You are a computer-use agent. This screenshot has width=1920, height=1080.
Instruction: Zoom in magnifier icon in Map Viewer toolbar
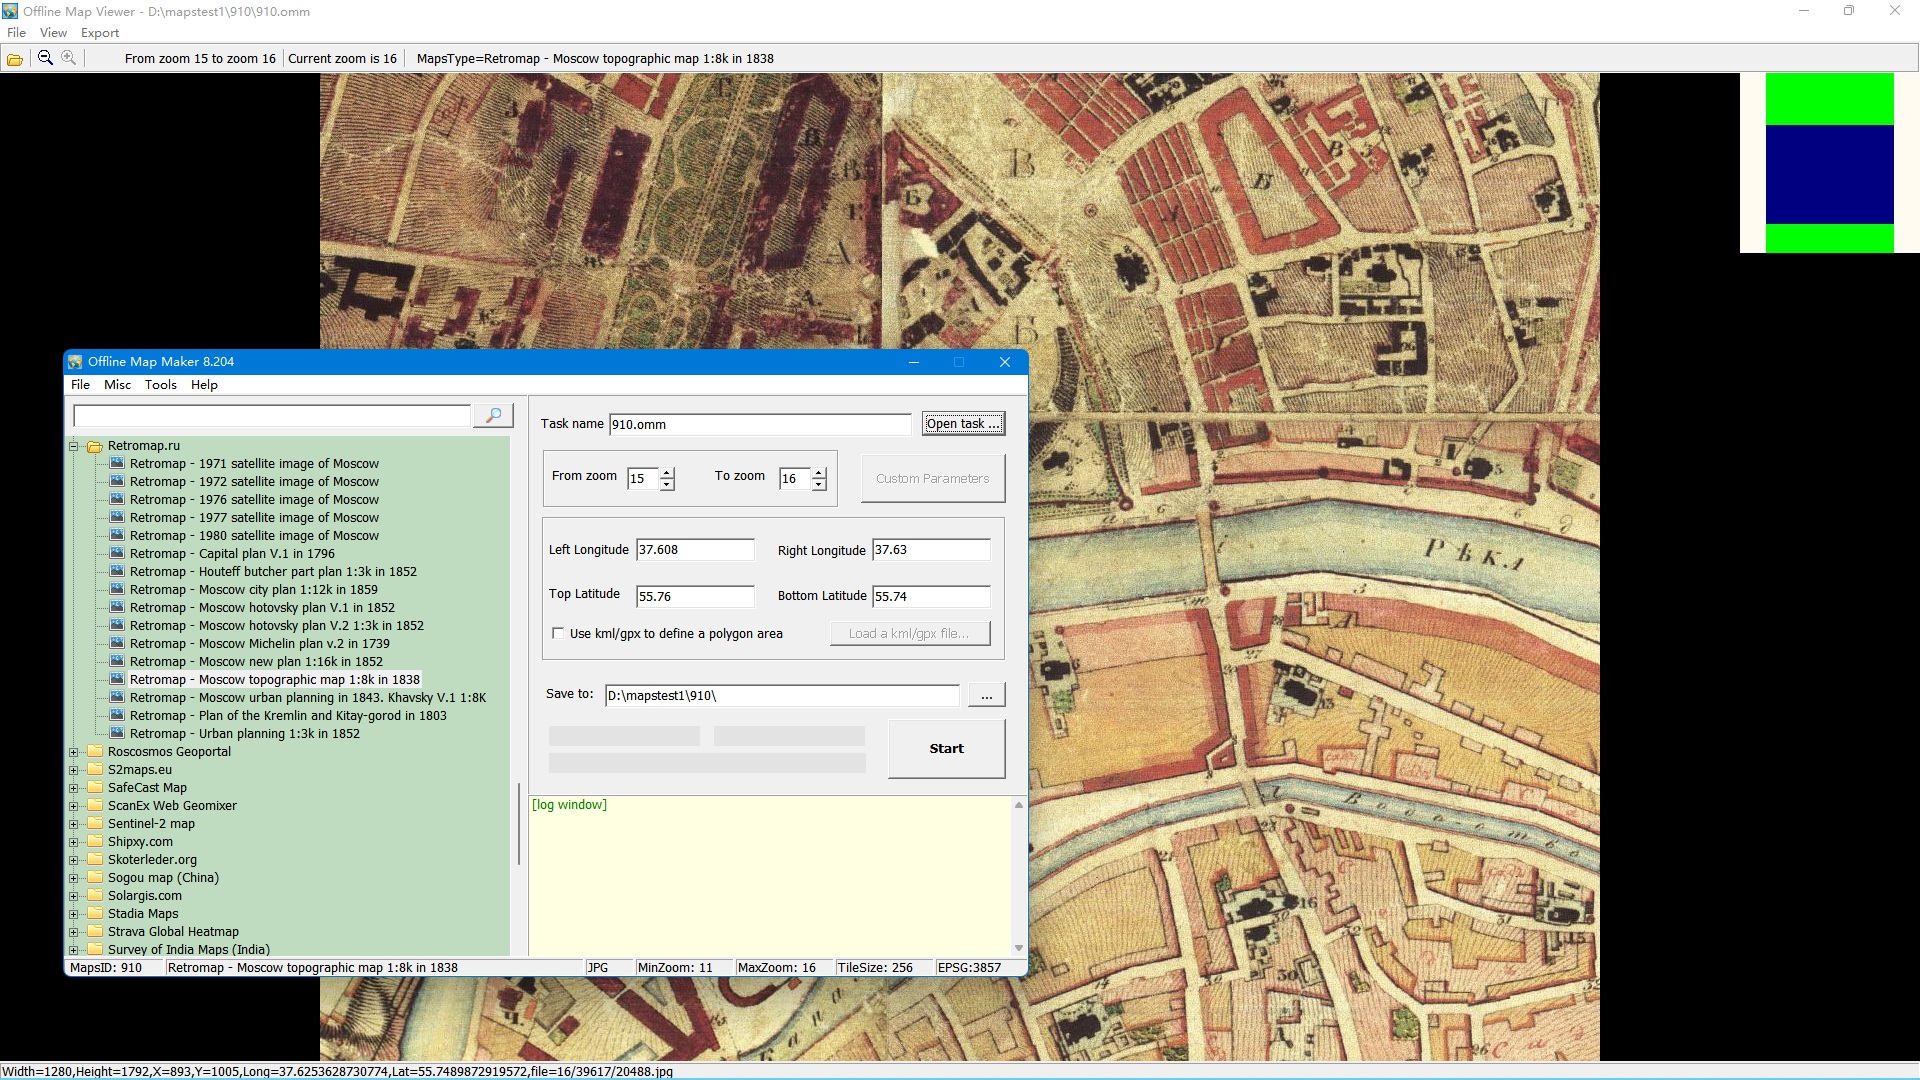tap(68, 58)
